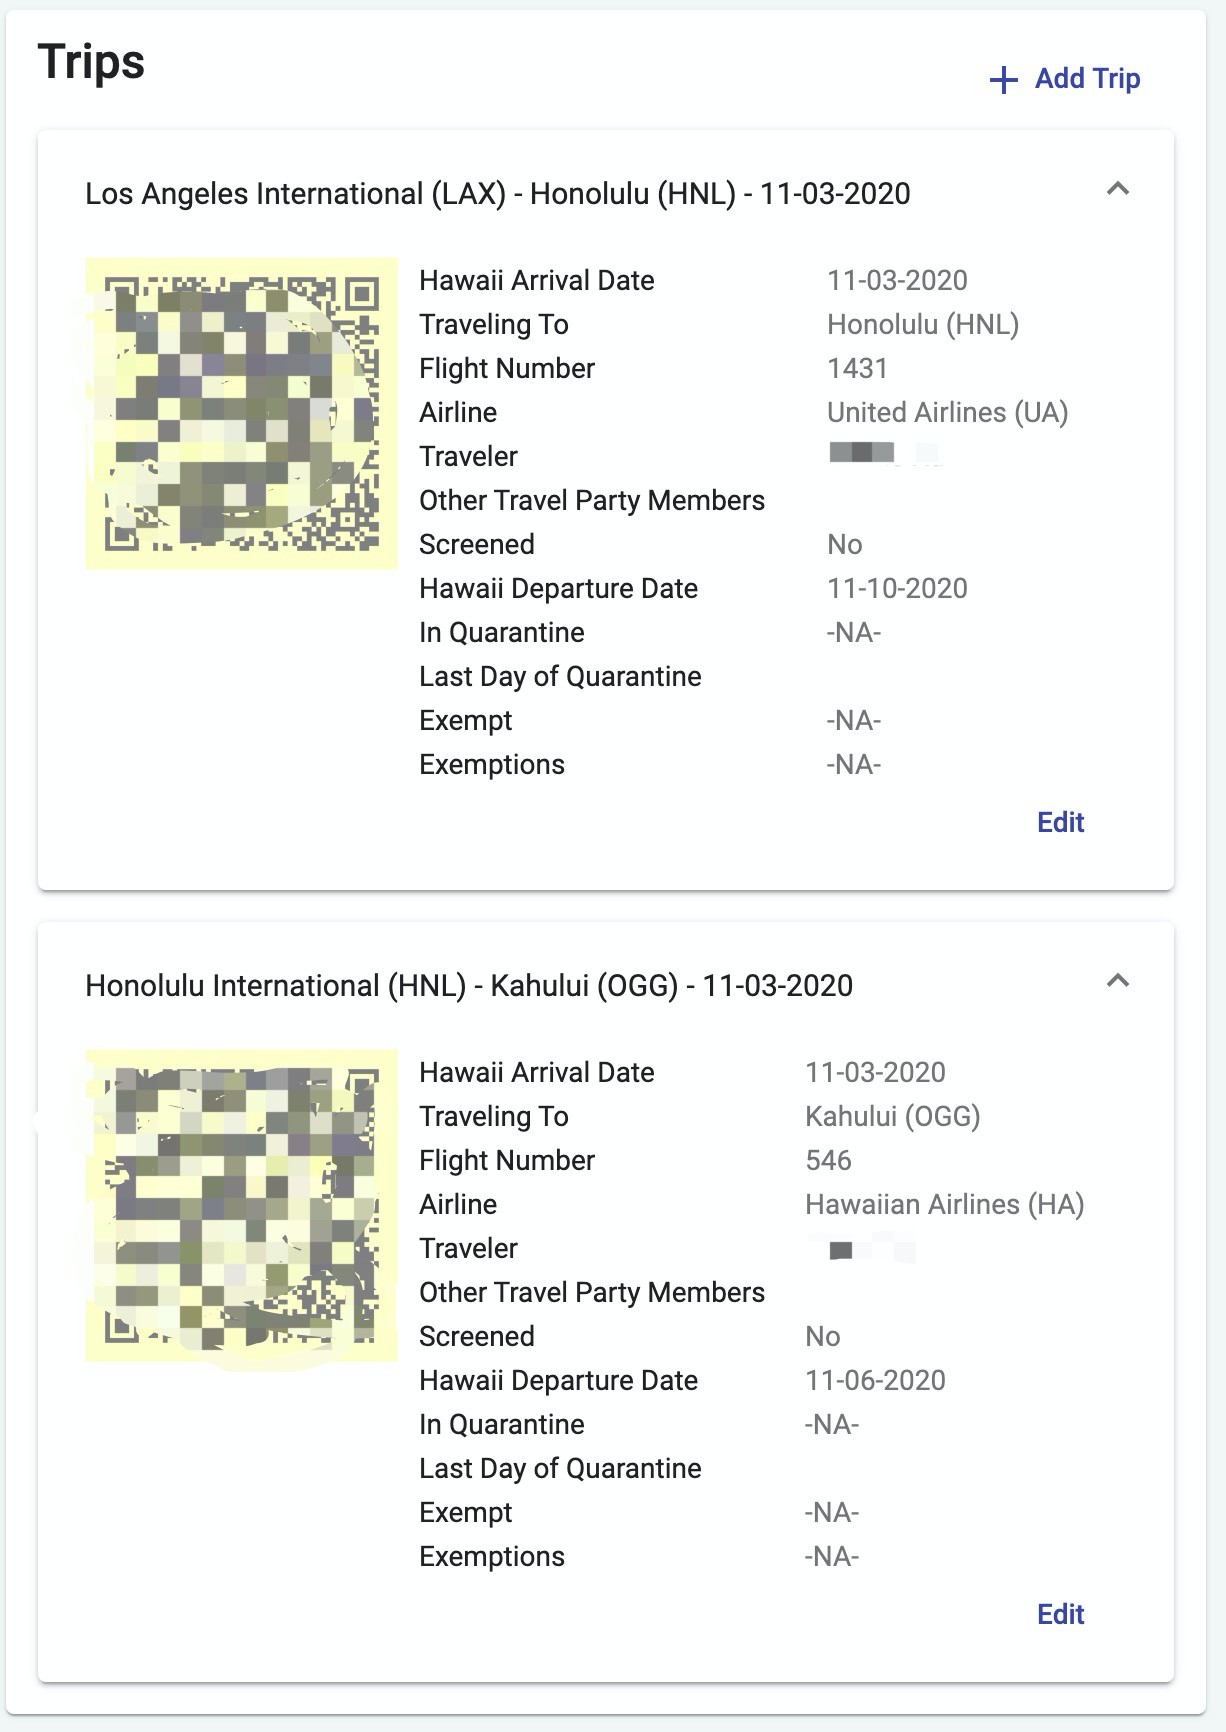The width and height of the screenshot is (1226, 1732).
Task: Click the 11-06-2020 Hawaii departure date
Action: tap(875, 1381)
